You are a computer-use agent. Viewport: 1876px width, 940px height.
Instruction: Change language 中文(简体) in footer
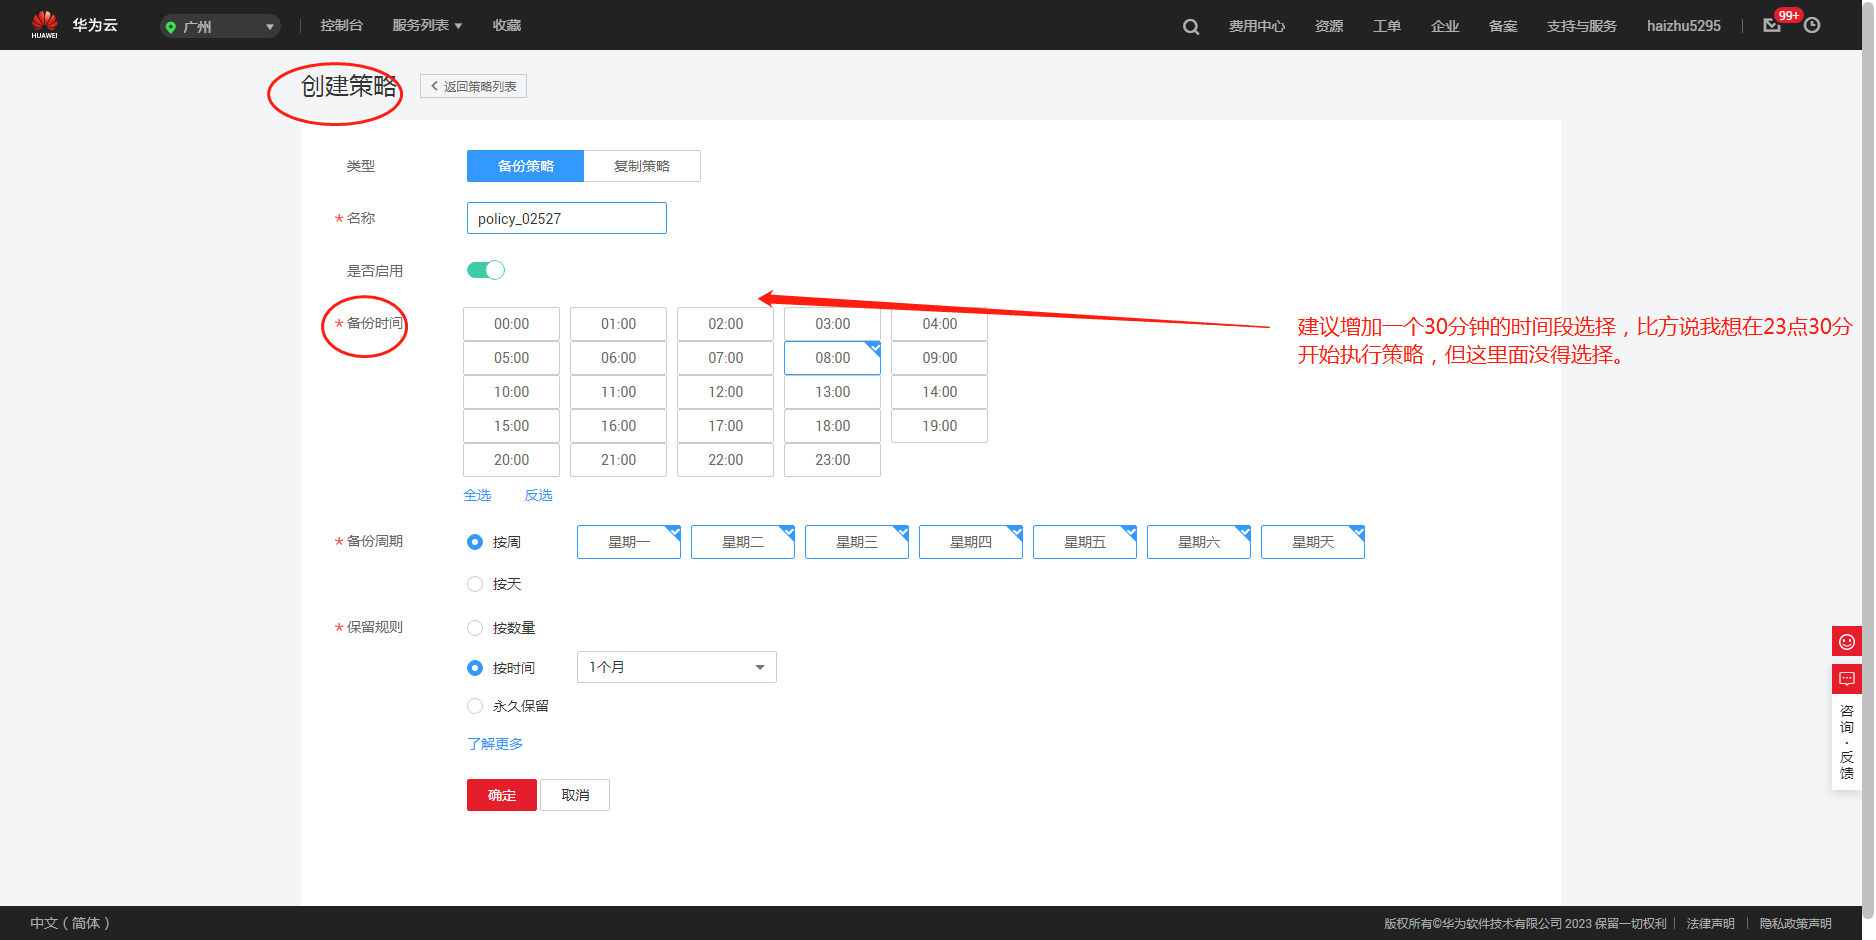(x=70, y=923)
